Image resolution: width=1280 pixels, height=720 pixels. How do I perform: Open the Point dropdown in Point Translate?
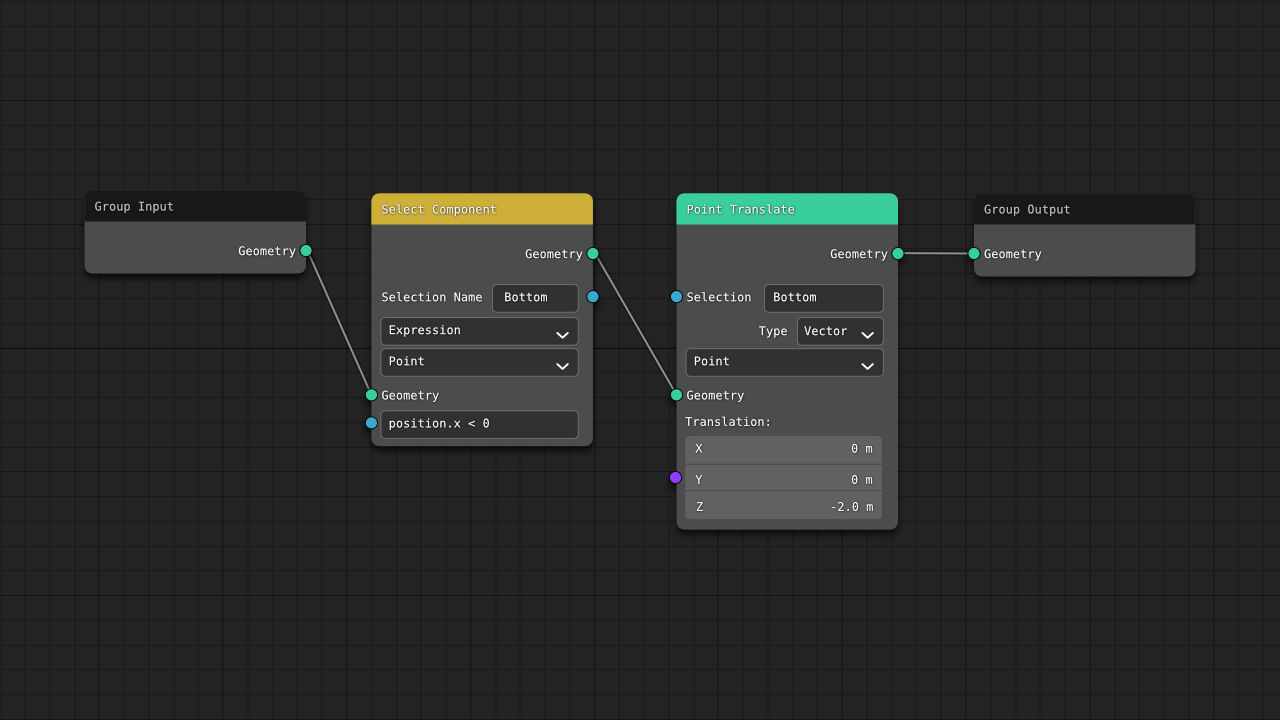tap(784, 362)
